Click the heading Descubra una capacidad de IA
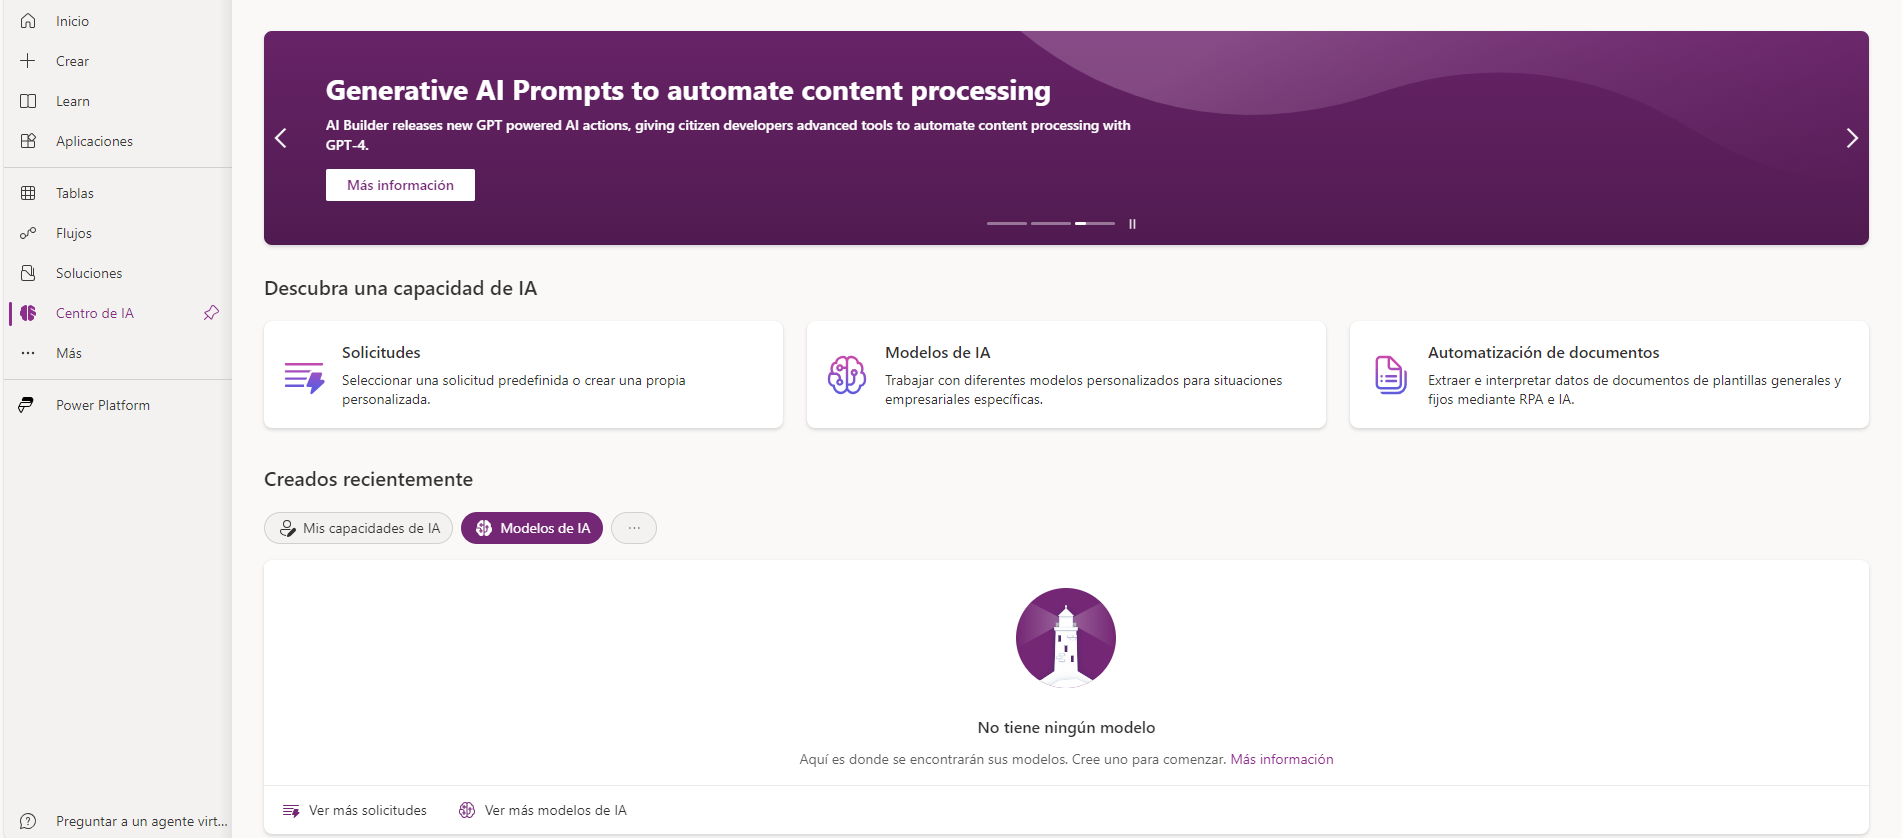This screenshot has height=838, width=1903. coord(400,289)
